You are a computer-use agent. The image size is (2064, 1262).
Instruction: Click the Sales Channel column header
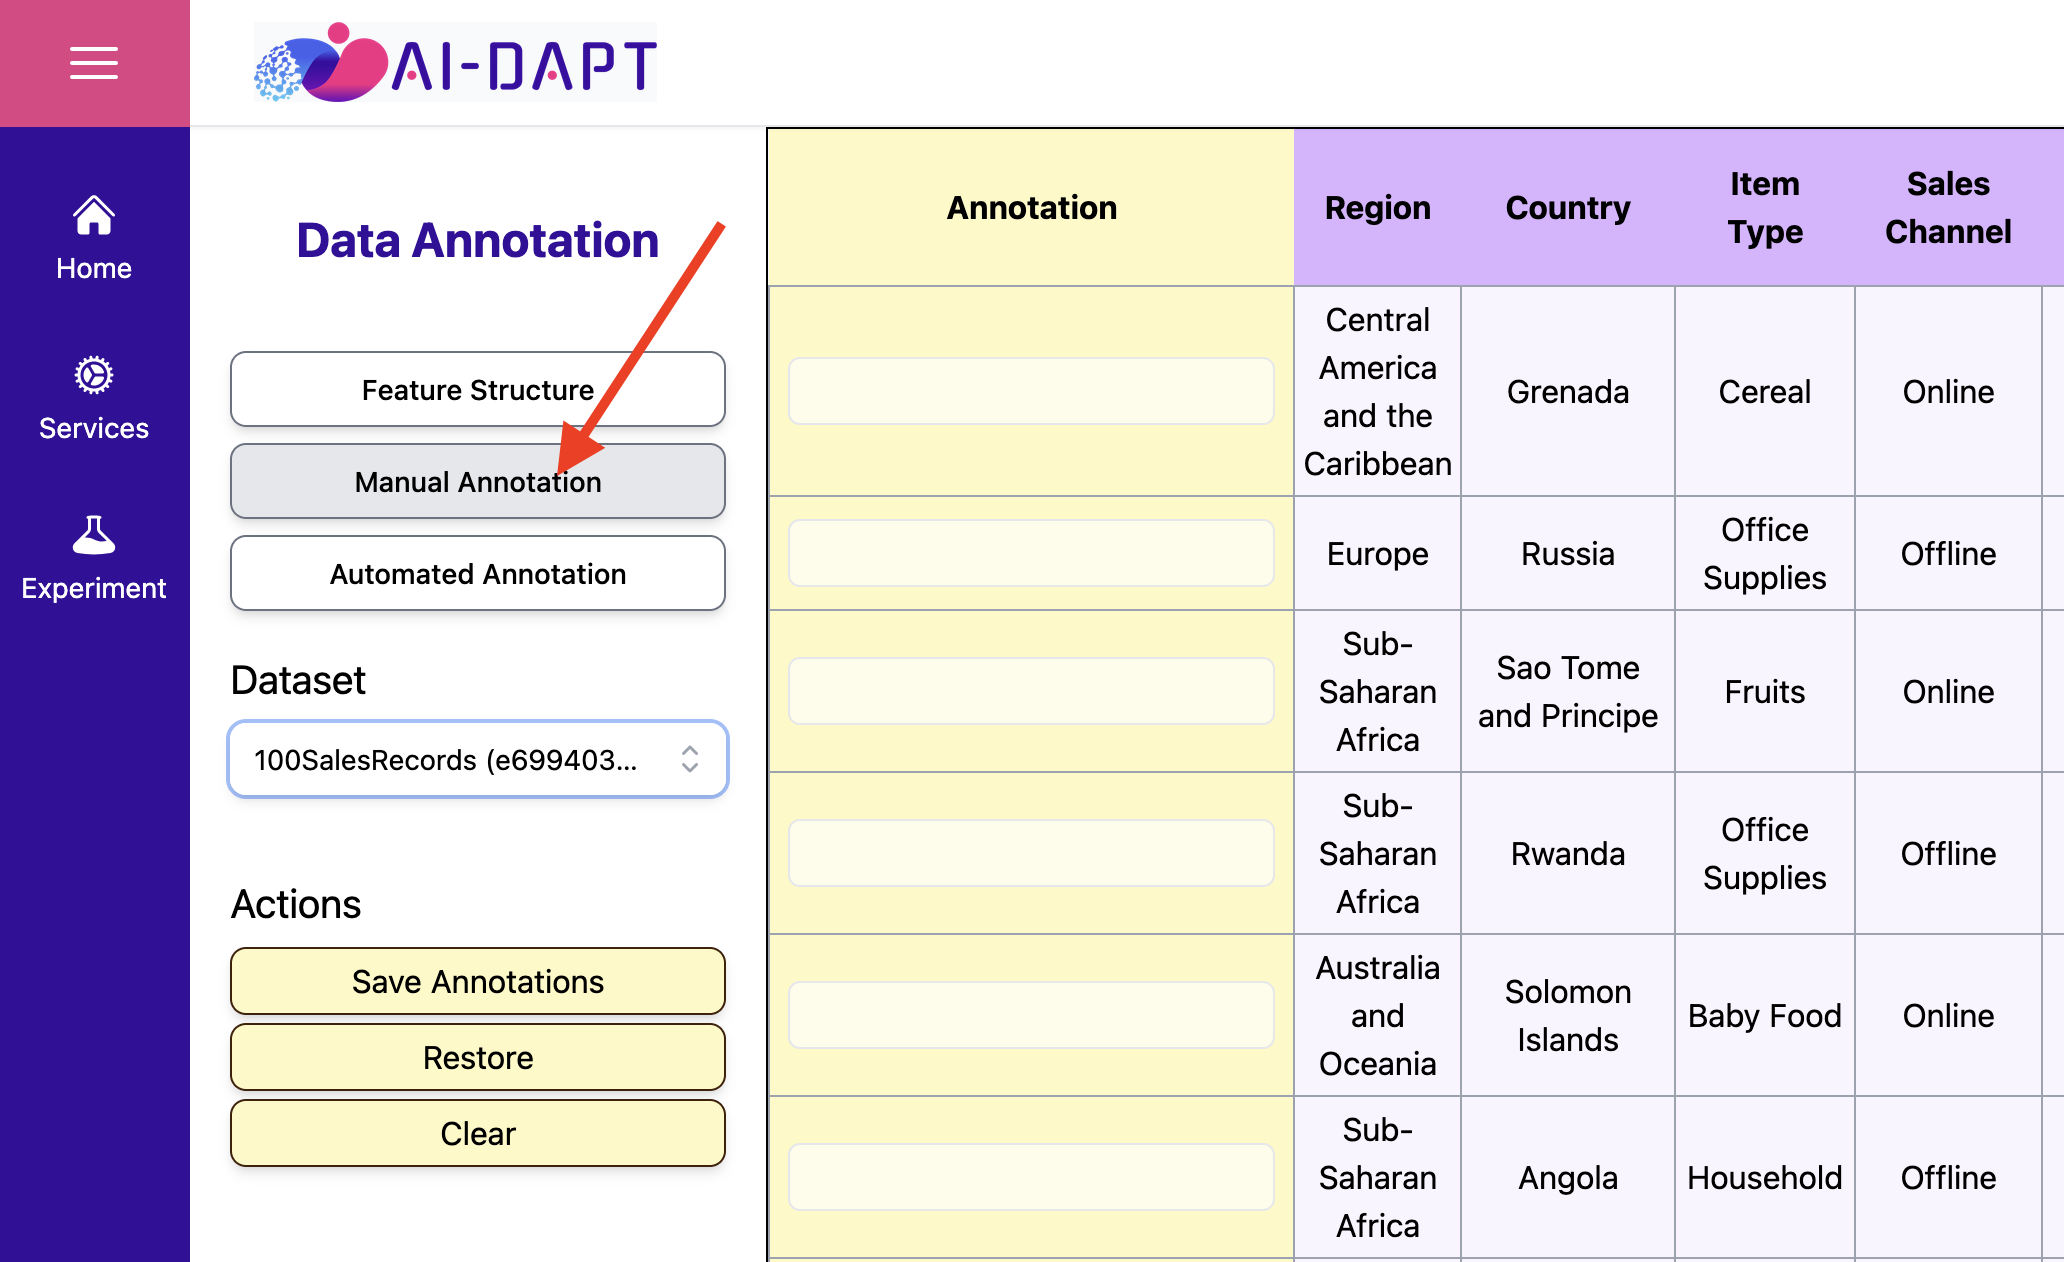tap(1948, 207)
